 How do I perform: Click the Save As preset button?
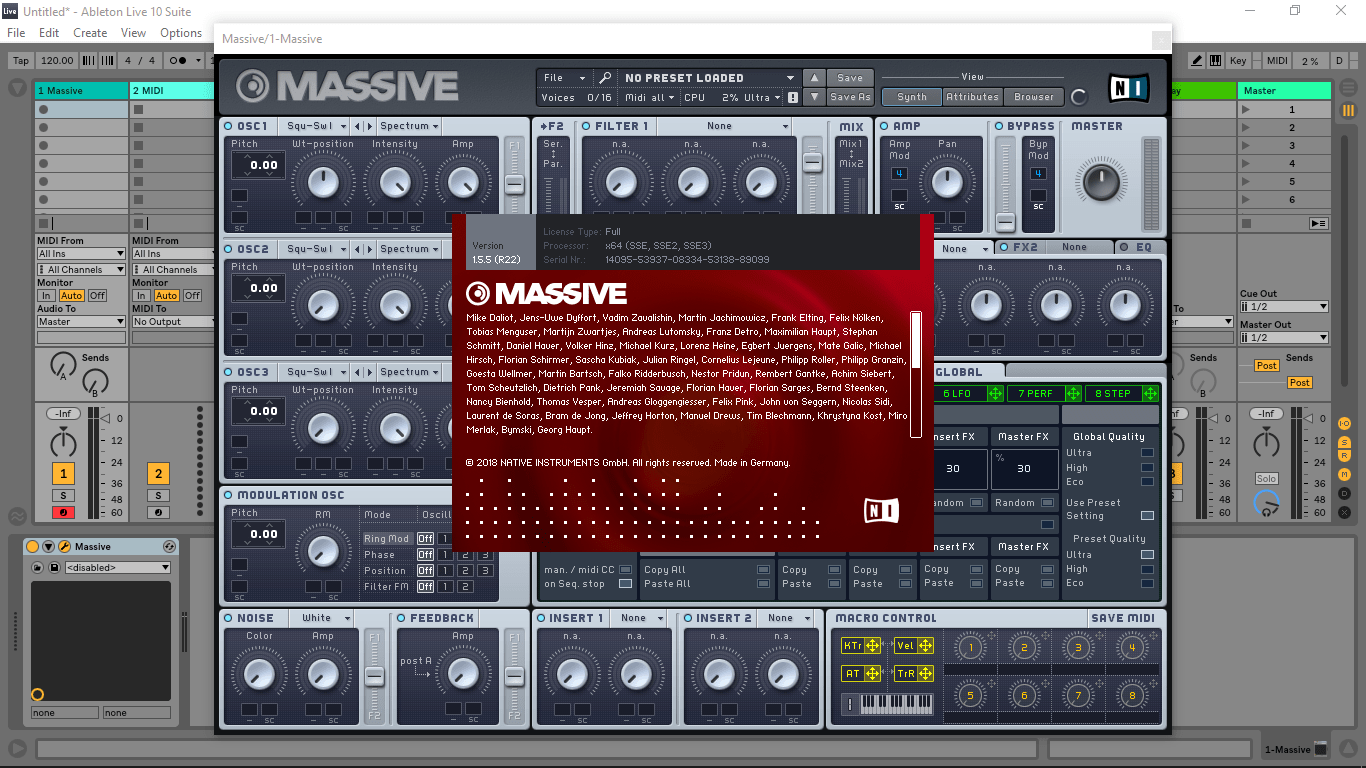pyautogui.click(x=850, y=97)
